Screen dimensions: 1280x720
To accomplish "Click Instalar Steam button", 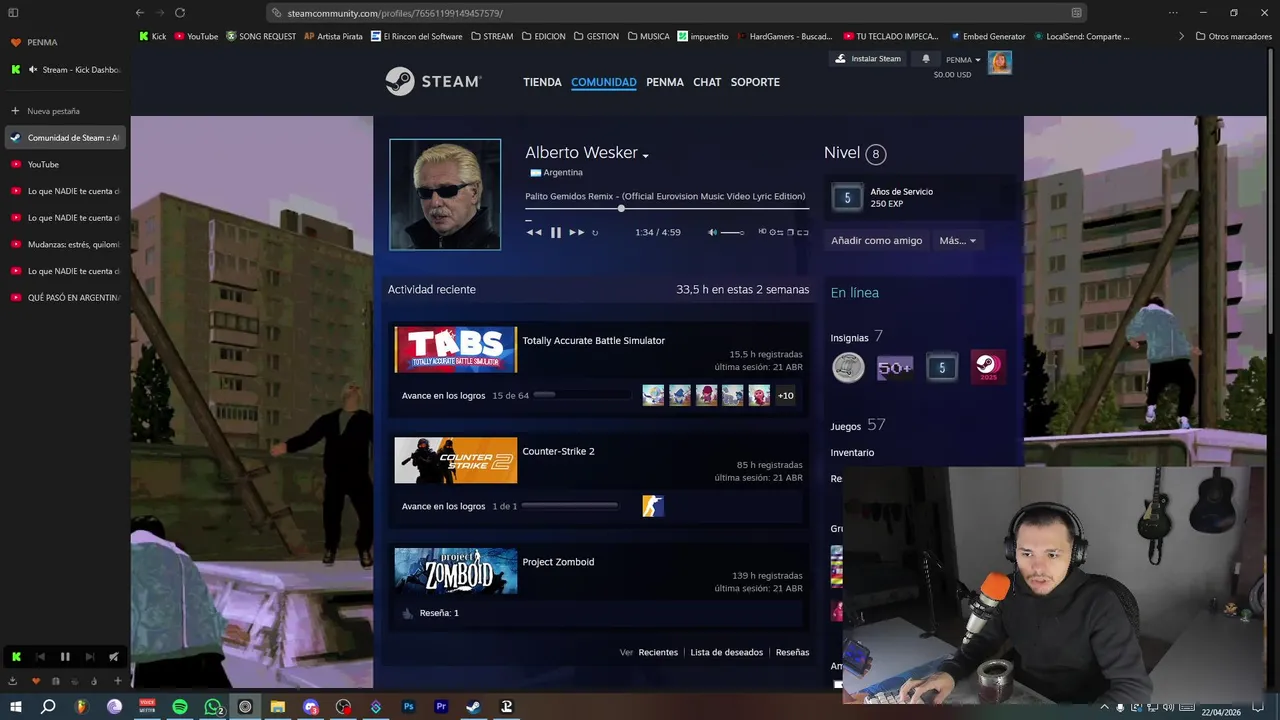I will (867, 59).
